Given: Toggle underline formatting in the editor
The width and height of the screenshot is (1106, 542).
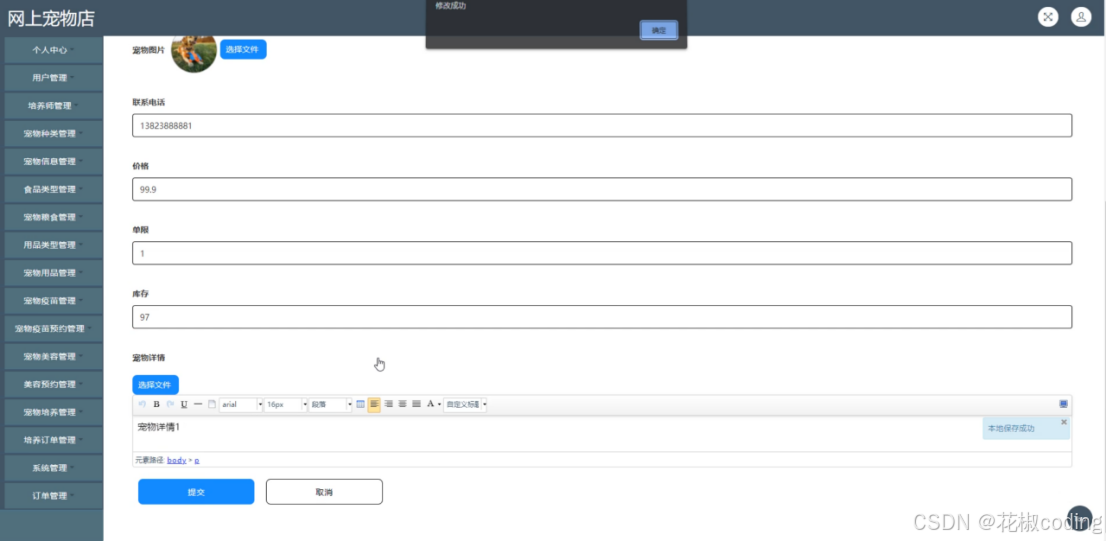Looking at the screenshot, I should click(x=184, y=404).
